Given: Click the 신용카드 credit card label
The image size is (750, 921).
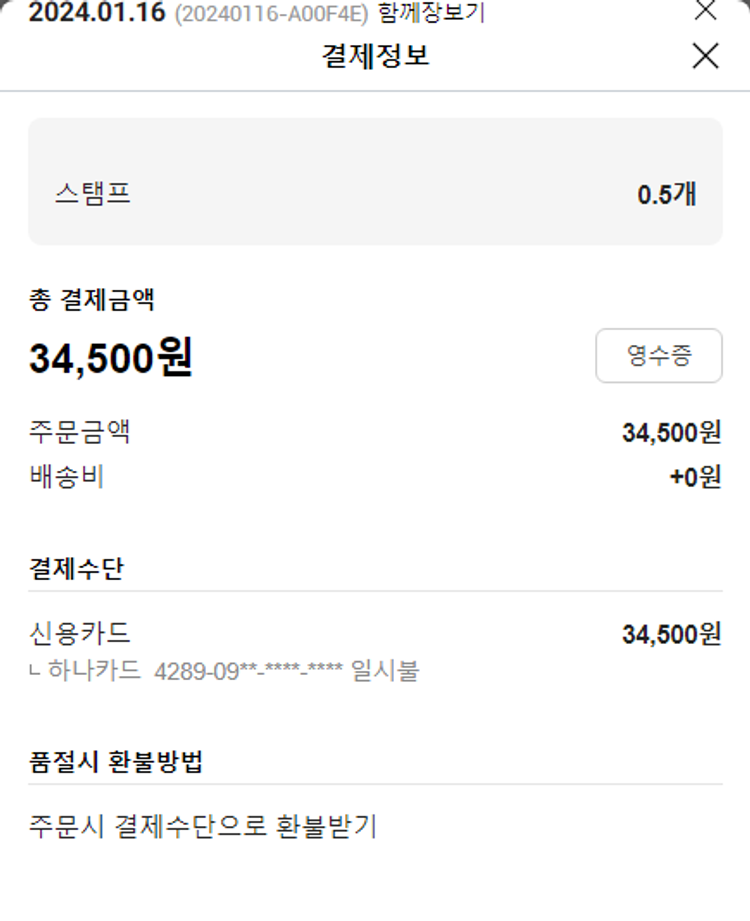Looking at the screenshot, I should 80,633.
